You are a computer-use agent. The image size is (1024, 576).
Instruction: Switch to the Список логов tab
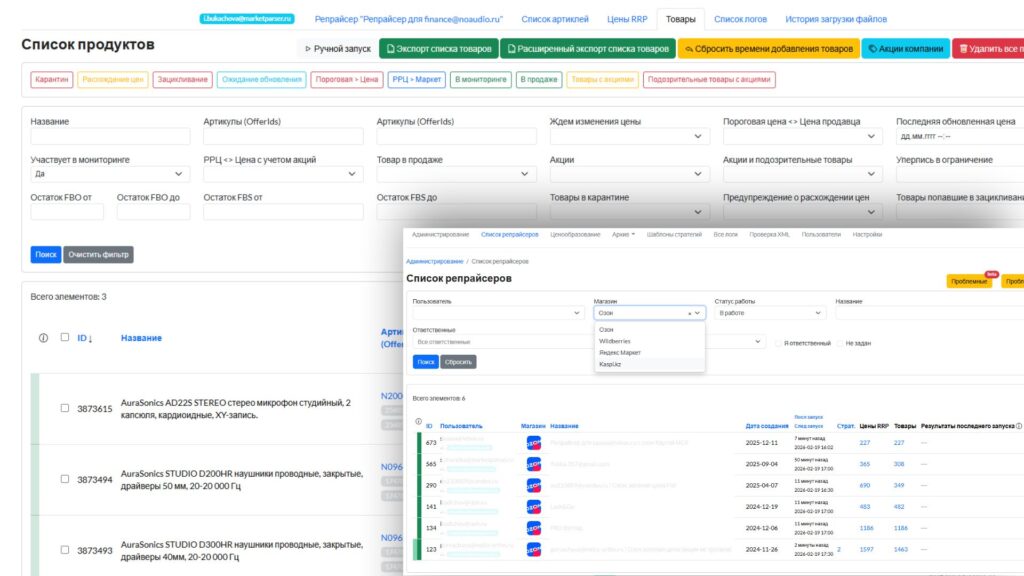click(741, 19)
